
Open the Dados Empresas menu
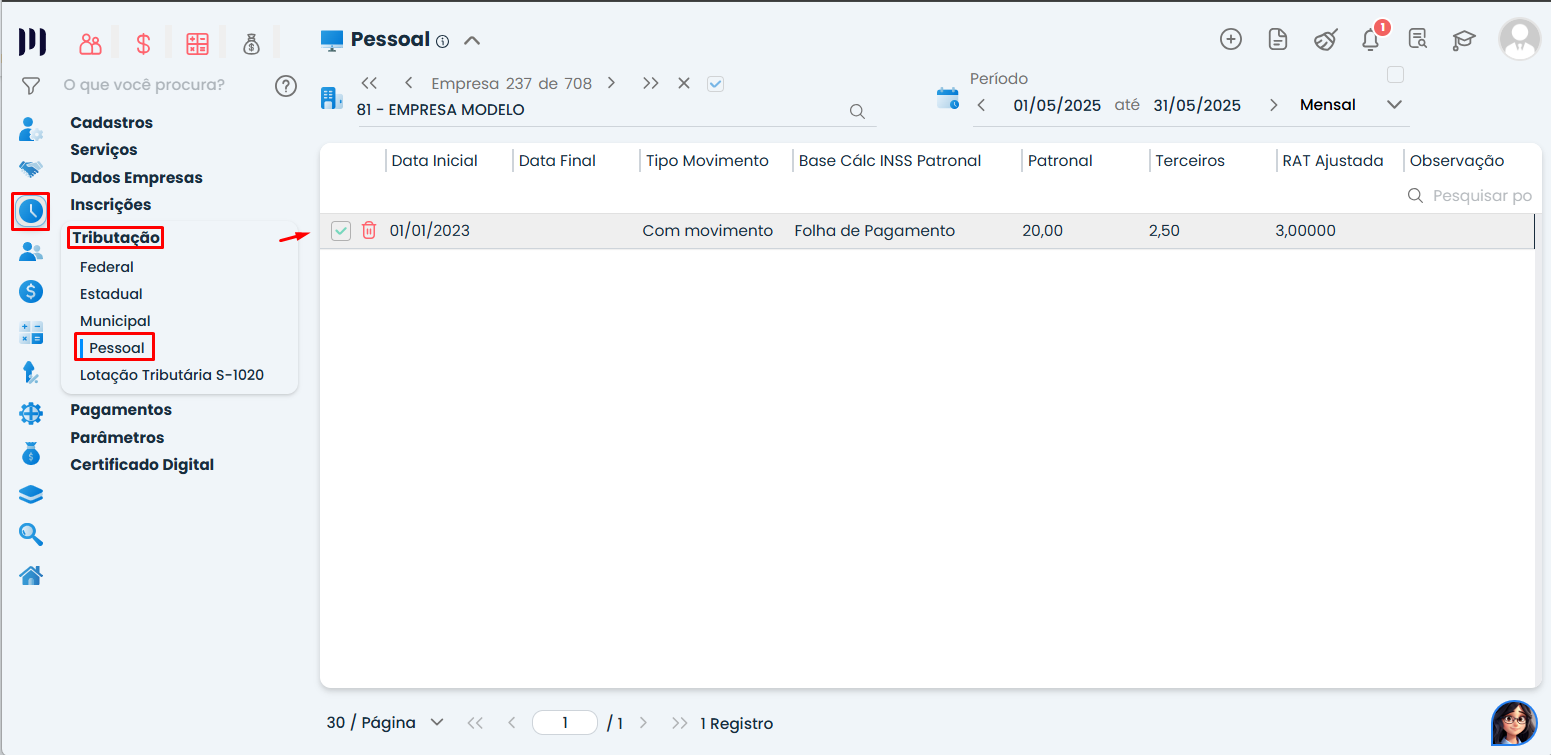coord(136,178)
